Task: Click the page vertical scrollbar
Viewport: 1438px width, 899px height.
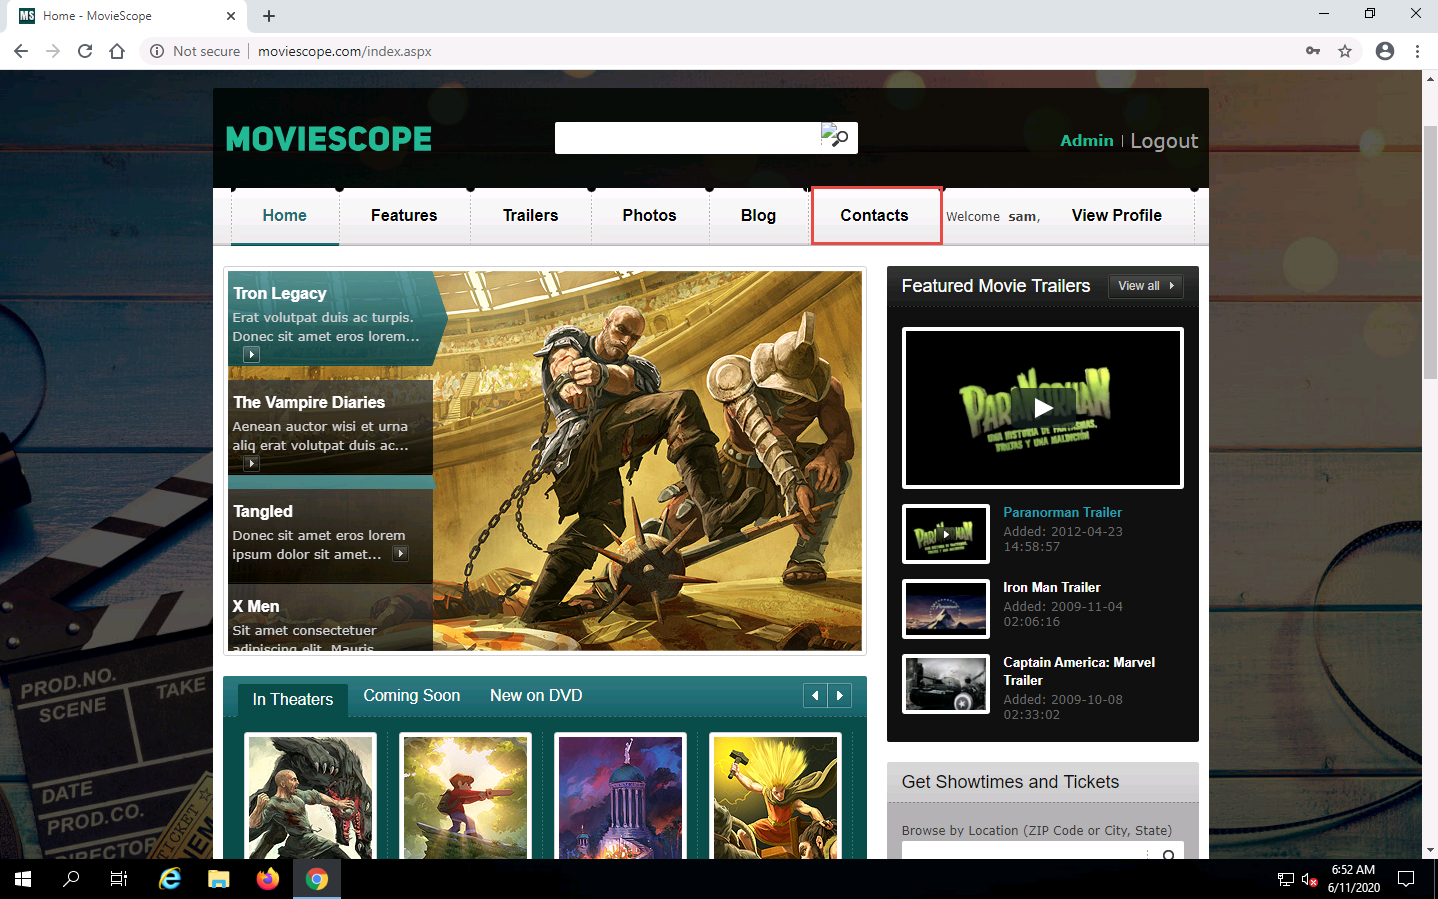Action: pyautogui.click(x=1430, y=252)
